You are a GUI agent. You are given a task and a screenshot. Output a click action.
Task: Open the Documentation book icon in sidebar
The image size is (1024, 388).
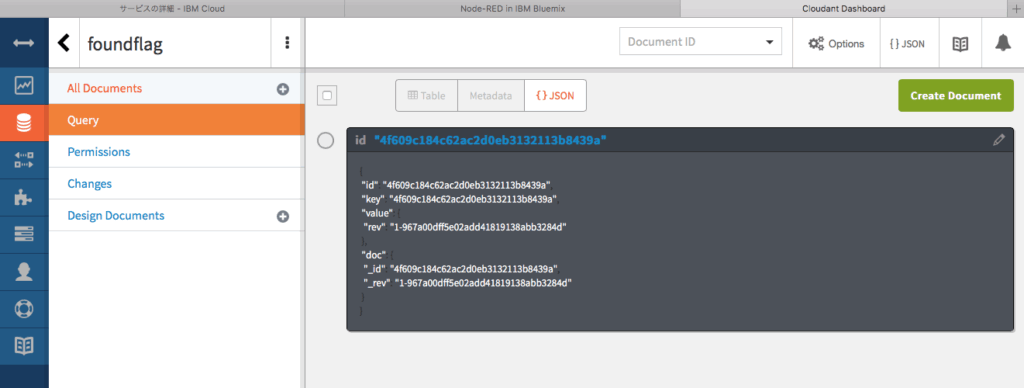click(24, 346)
